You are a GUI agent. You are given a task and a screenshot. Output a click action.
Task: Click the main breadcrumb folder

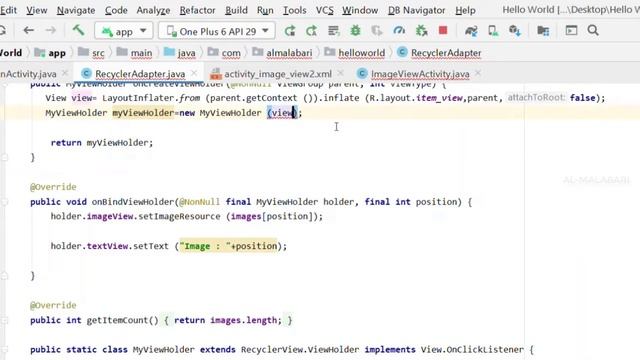point(134,53)
